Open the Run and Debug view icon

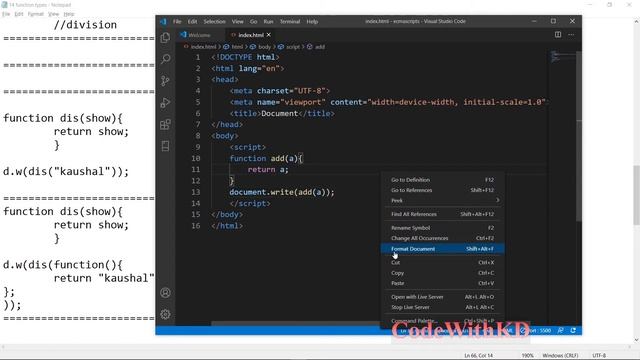(165, 102)
